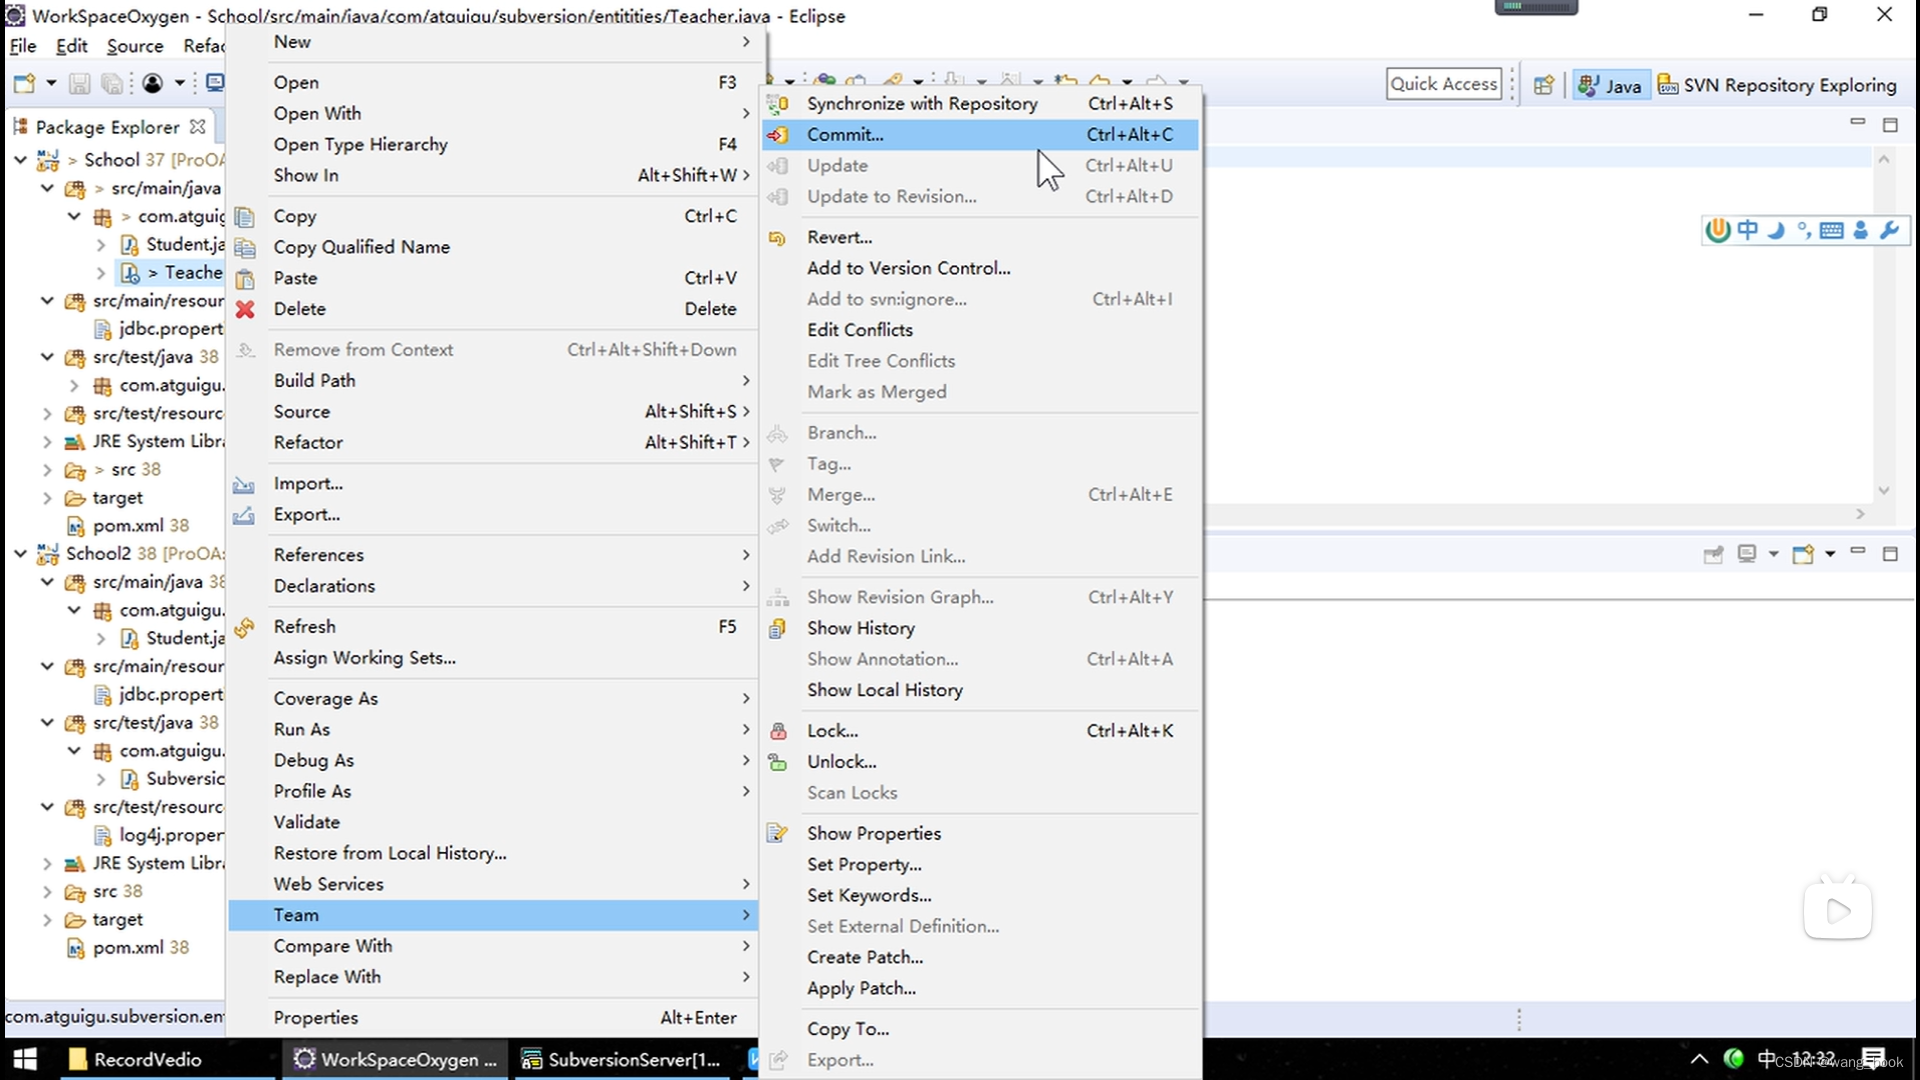Image resolution: width=1920 pixels, height=1080 pixels.
Task: Click the Import icon in context menu
Action: point(244,484)
